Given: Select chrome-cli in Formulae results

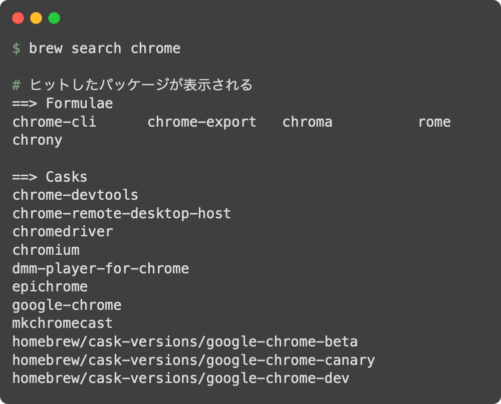Looking at the screenshot, I should coord(54,122).
